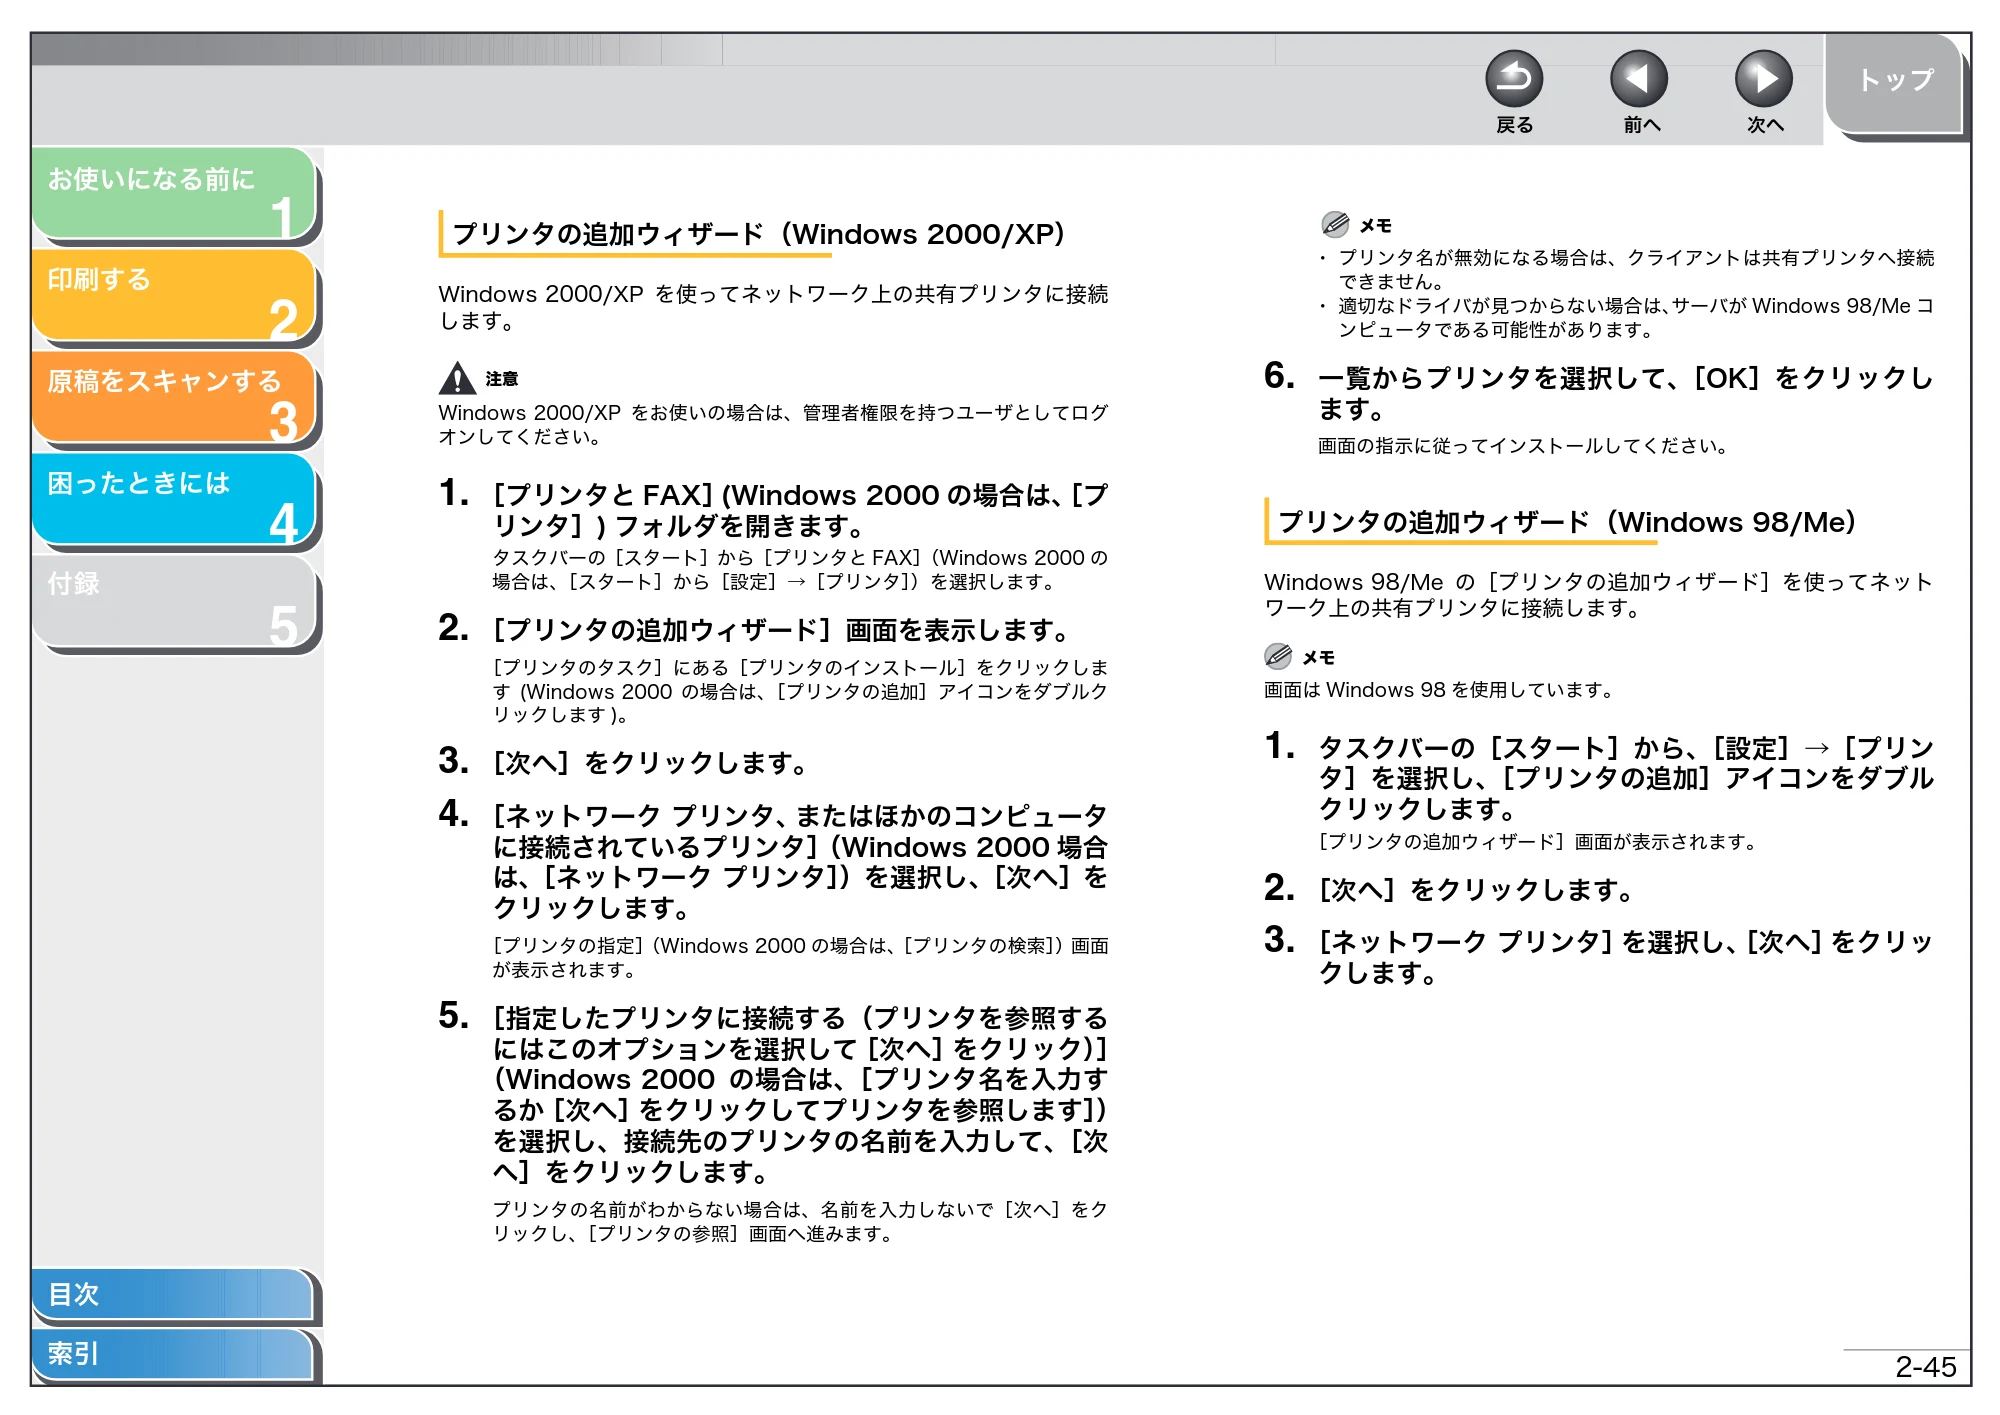This screenshot has width=2000, height=1415.
Task: Open chapter 5 付録
Action: tap(174, 601)
